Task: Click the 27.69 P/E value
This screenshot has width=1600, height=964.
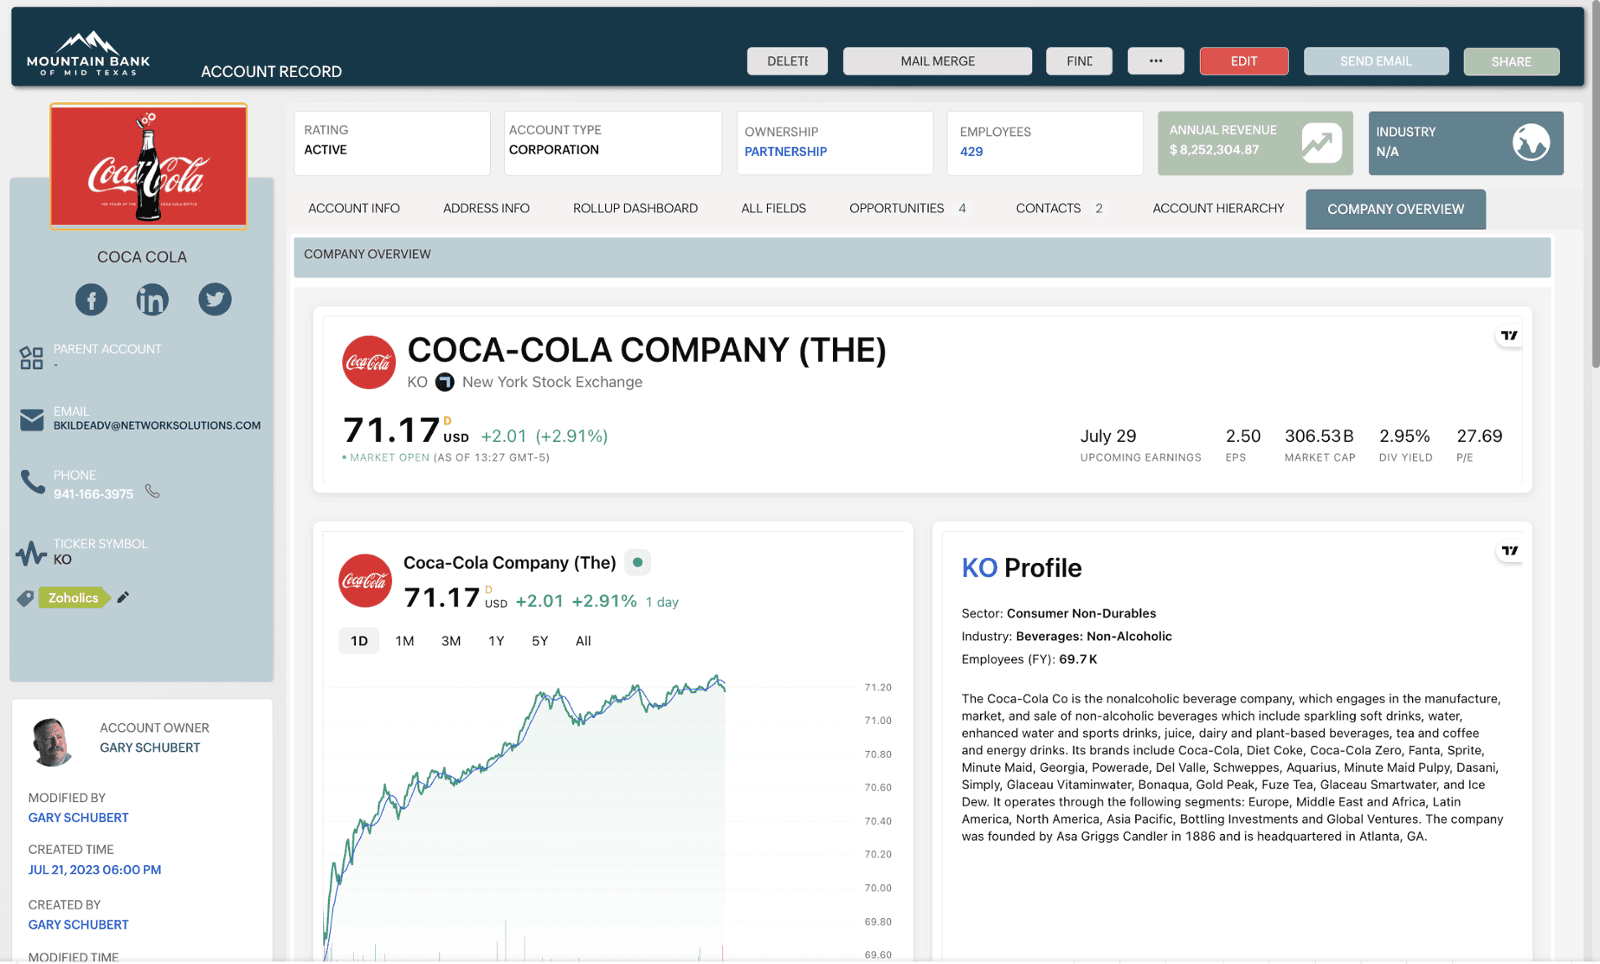Action: [x=1479, y=436]
